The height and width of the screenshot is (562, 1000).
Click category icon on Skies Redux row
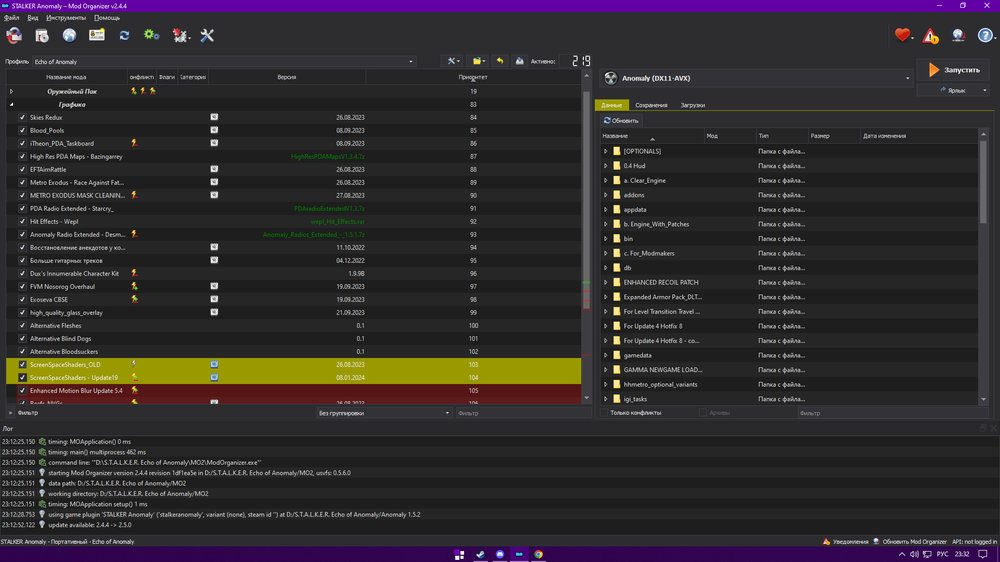(x=214, y=117)
